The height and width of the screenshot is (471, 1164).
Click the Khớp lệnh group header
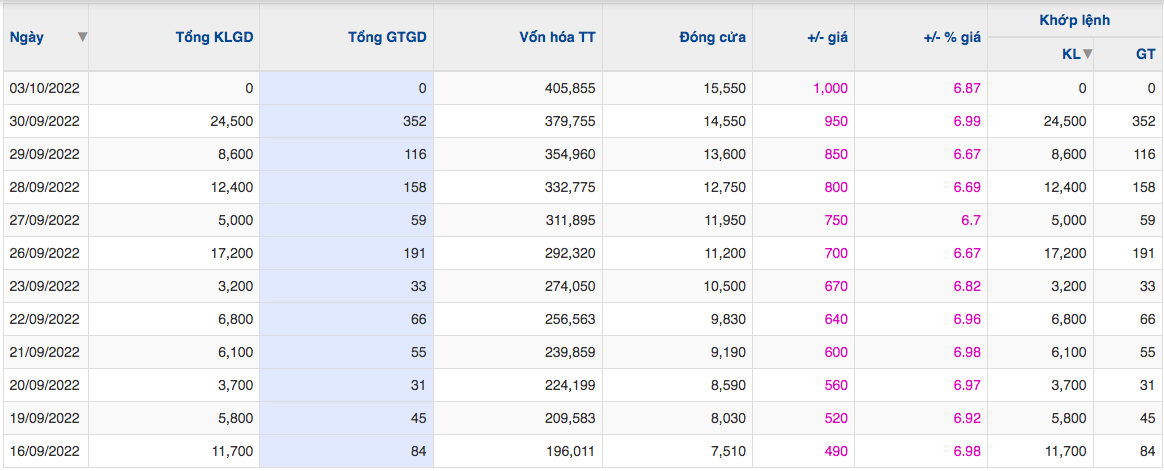coord(1075,21)
